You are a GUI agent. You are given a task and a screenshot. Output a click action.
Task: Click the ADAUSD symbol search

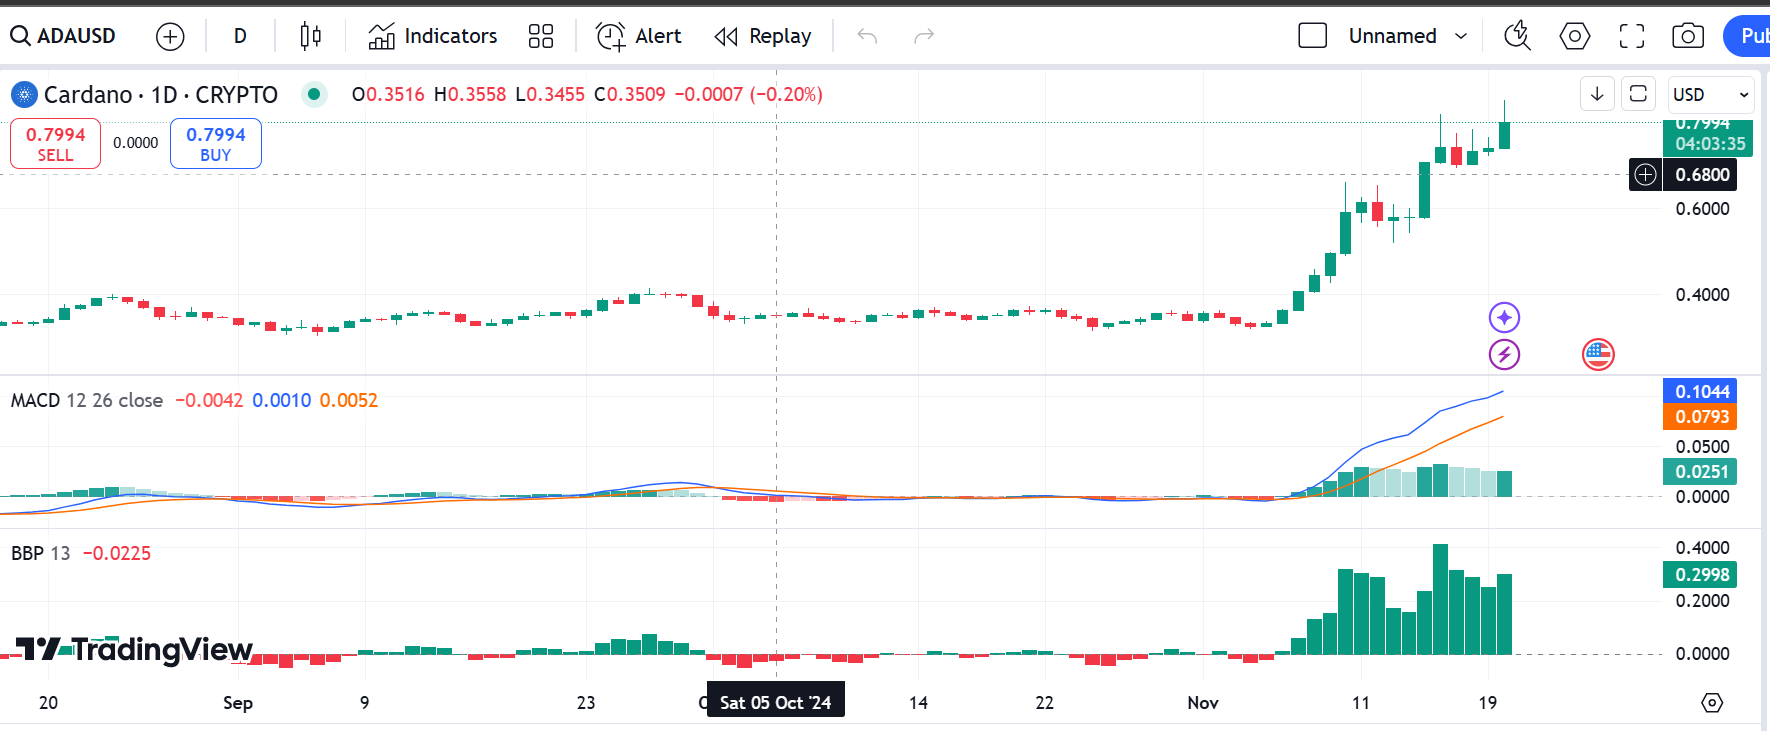[x=64, y=36]
